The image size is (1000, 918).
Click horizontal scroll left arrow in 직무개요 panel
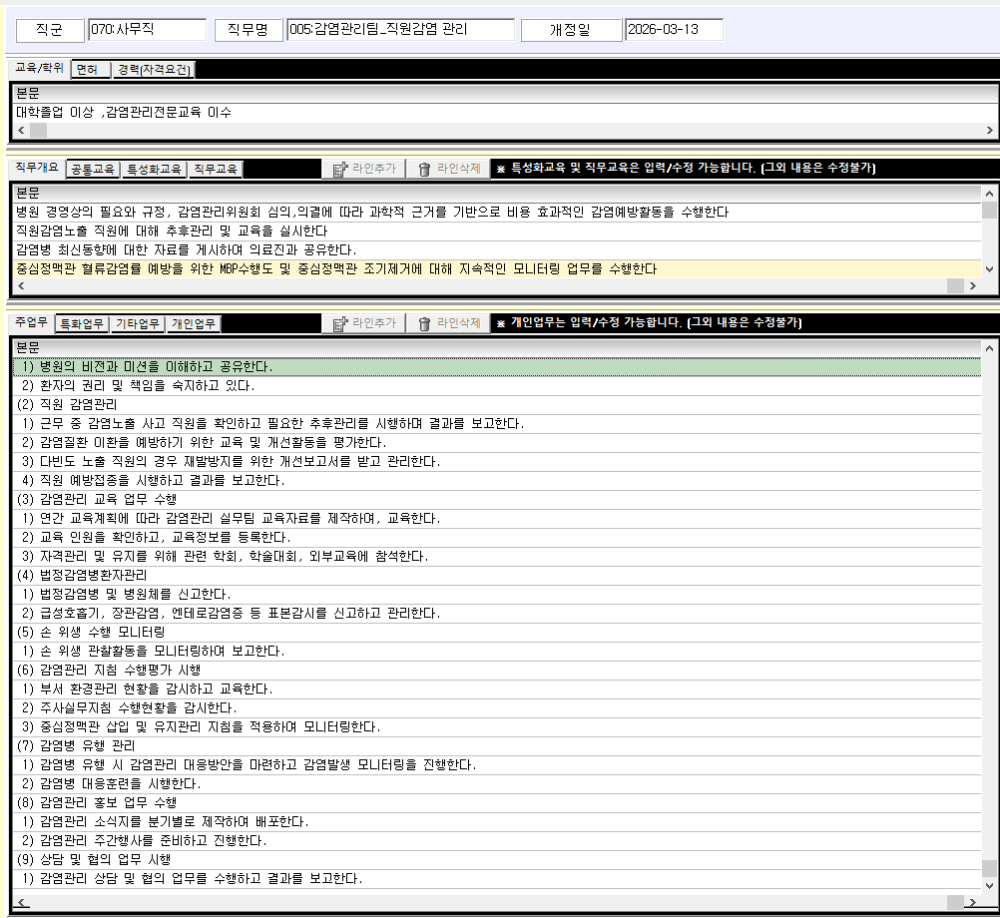click(x=21, y=286)
